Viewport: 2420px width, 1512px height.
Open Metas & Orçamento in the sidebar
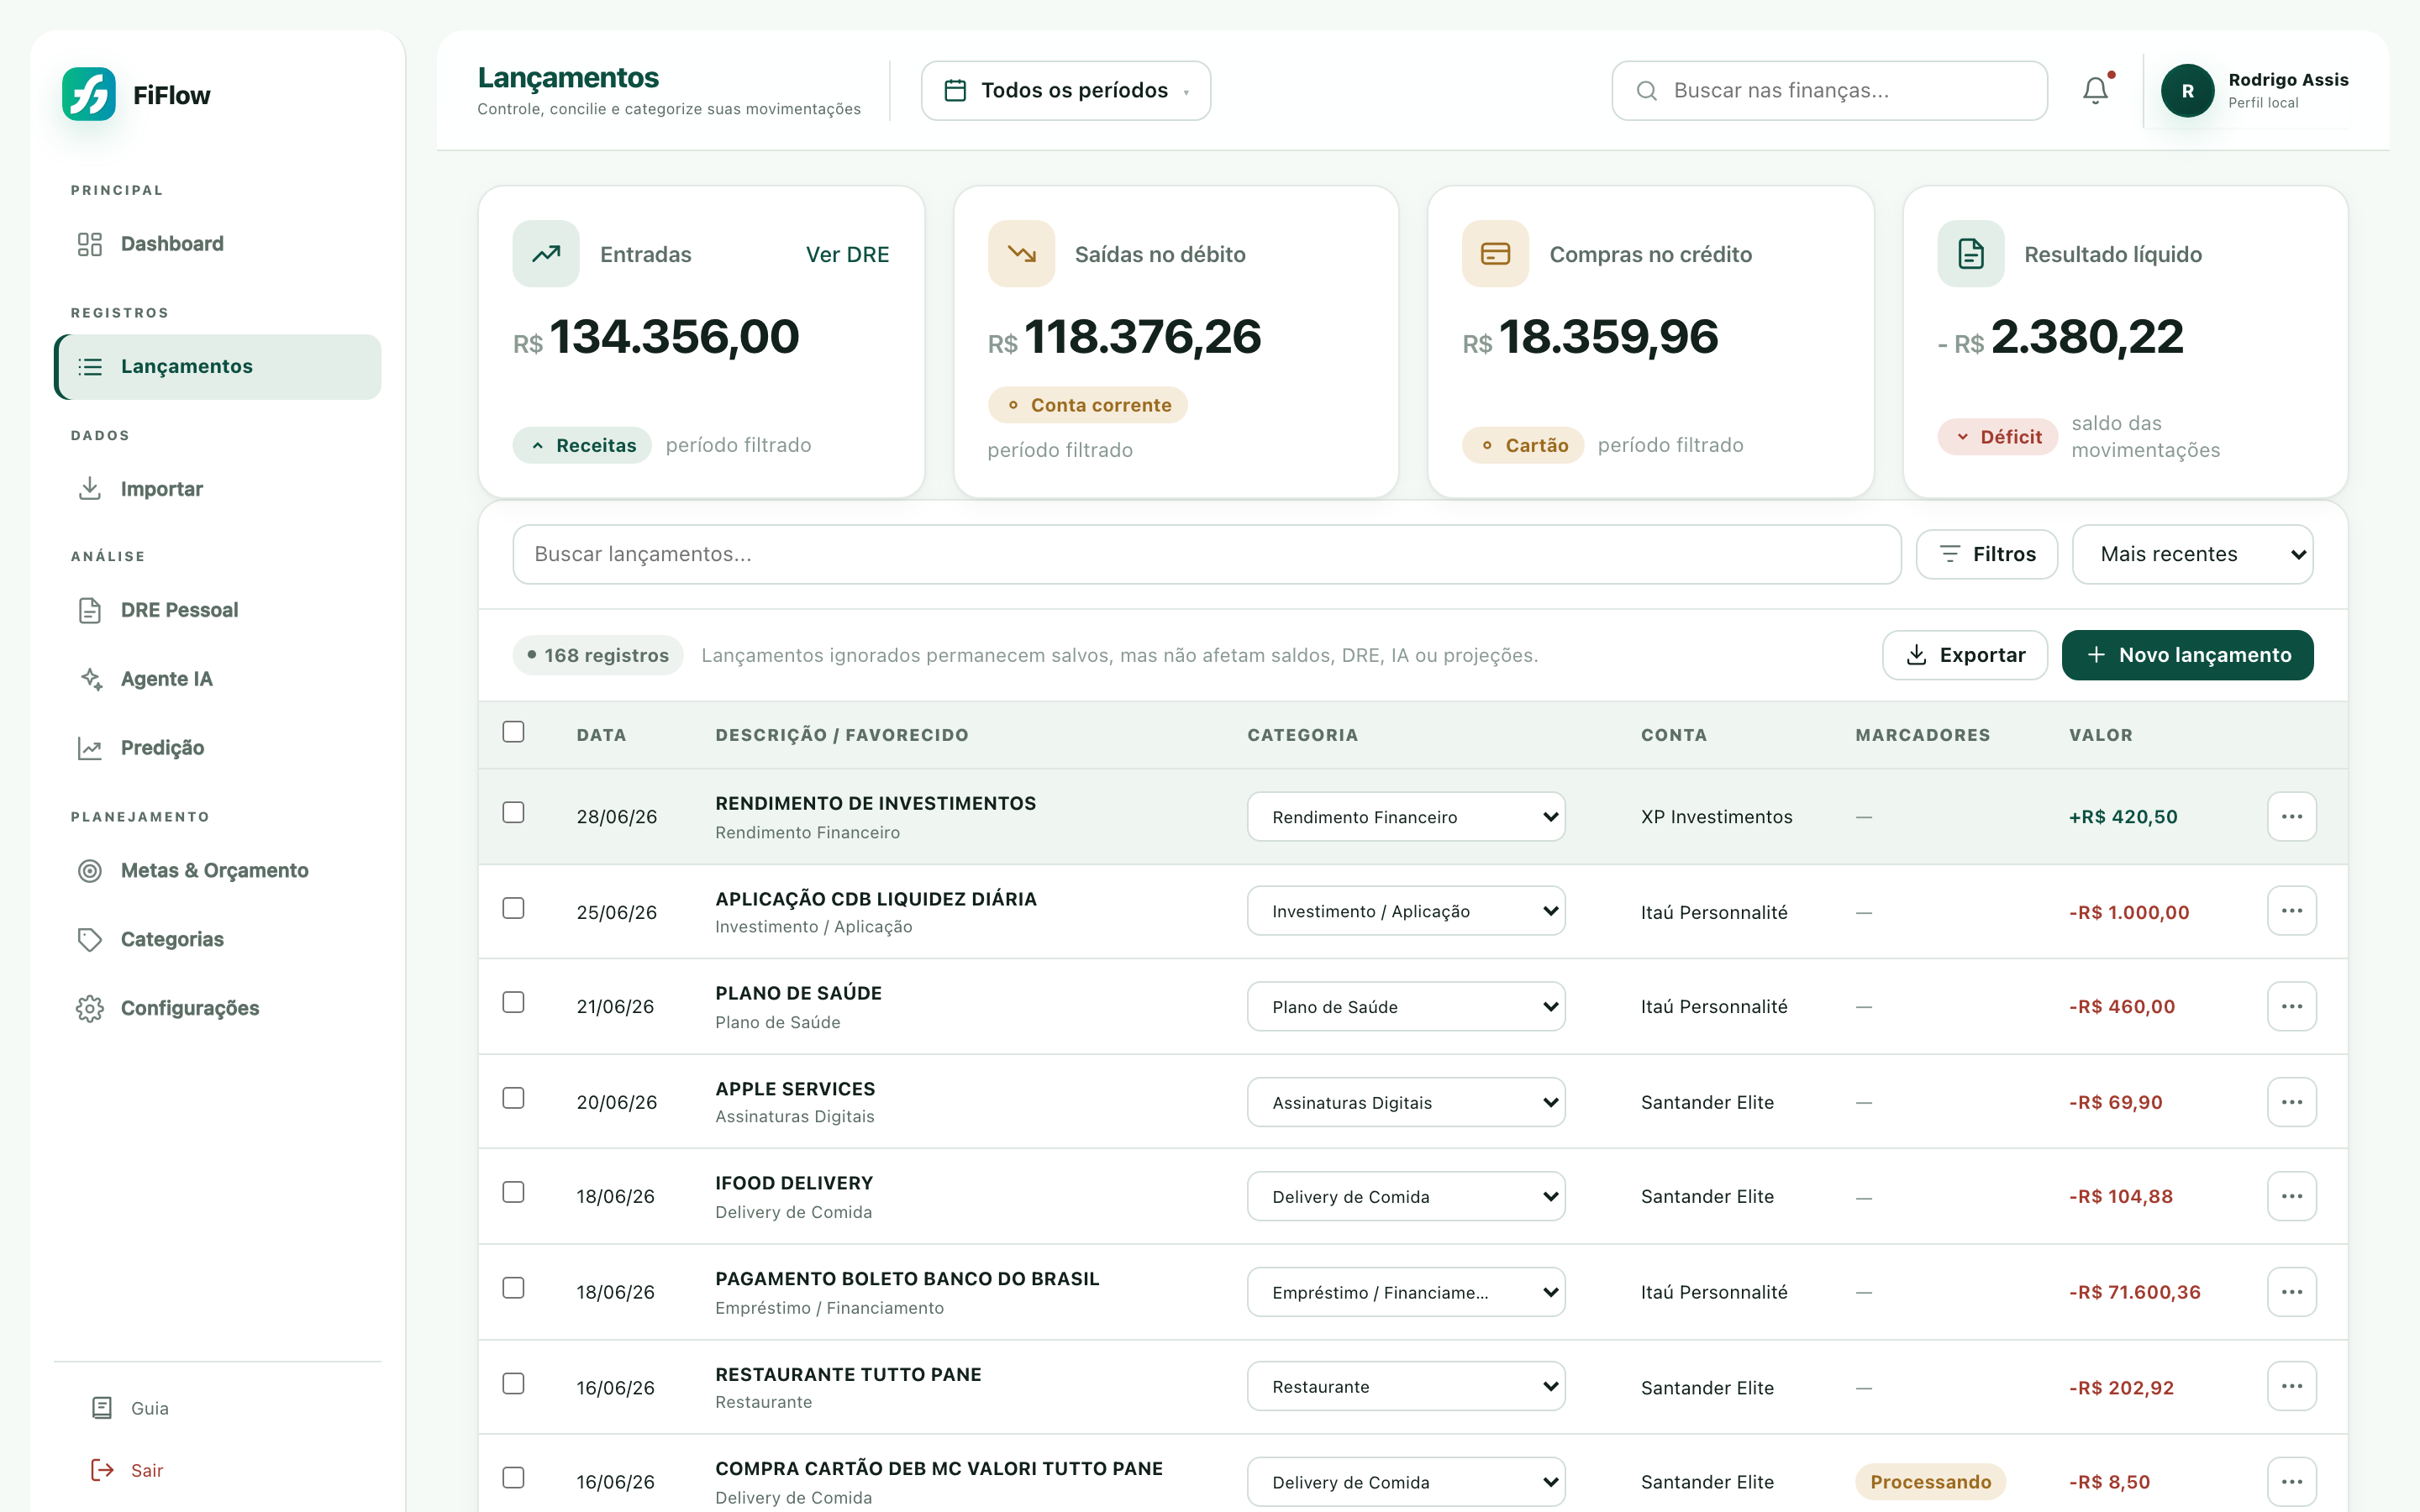(x=217, y=870)
